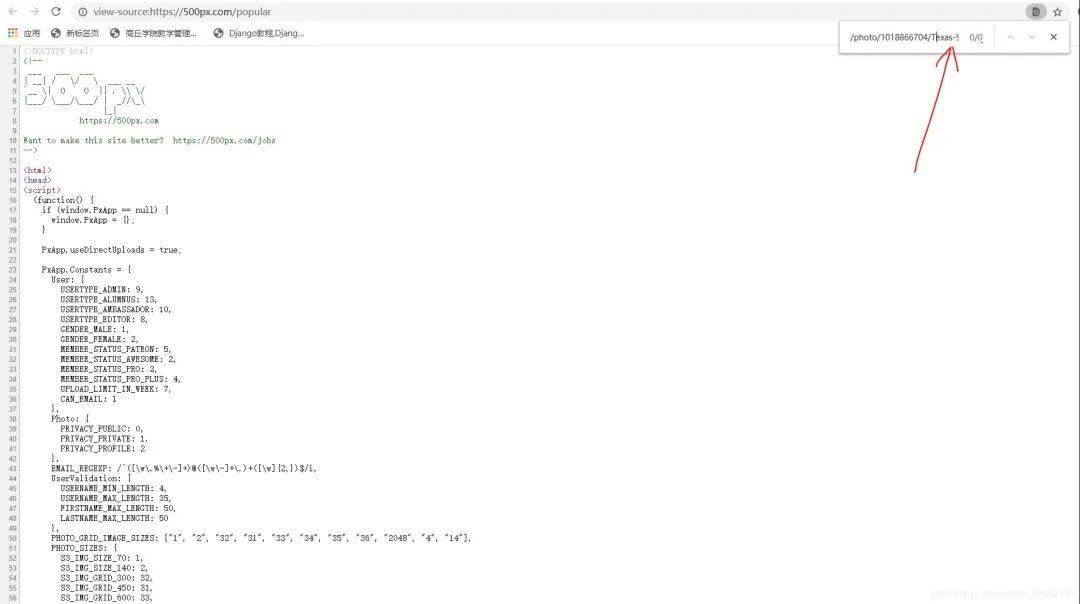Click line 21 PxApp.useDirectUploads = true
The image size is (1080, 604).
(x=111, y=250)
